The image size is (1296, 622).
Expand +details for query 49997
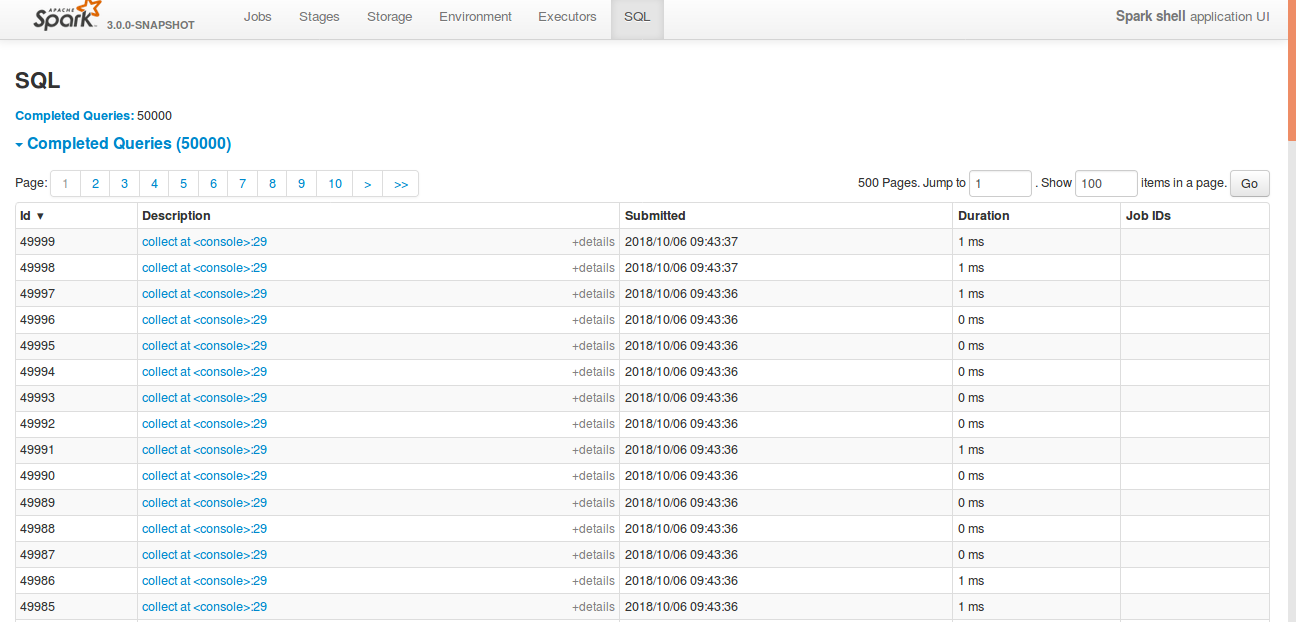point(593,294)
